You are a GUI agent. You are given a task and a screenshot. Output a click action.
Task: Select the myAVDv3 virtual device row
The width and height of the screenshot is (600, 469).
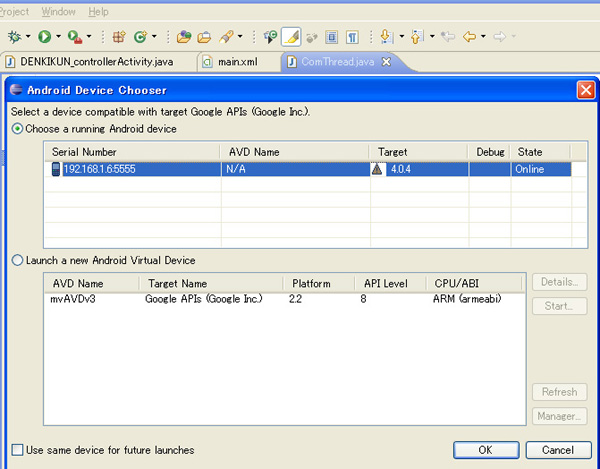point(285,299)
